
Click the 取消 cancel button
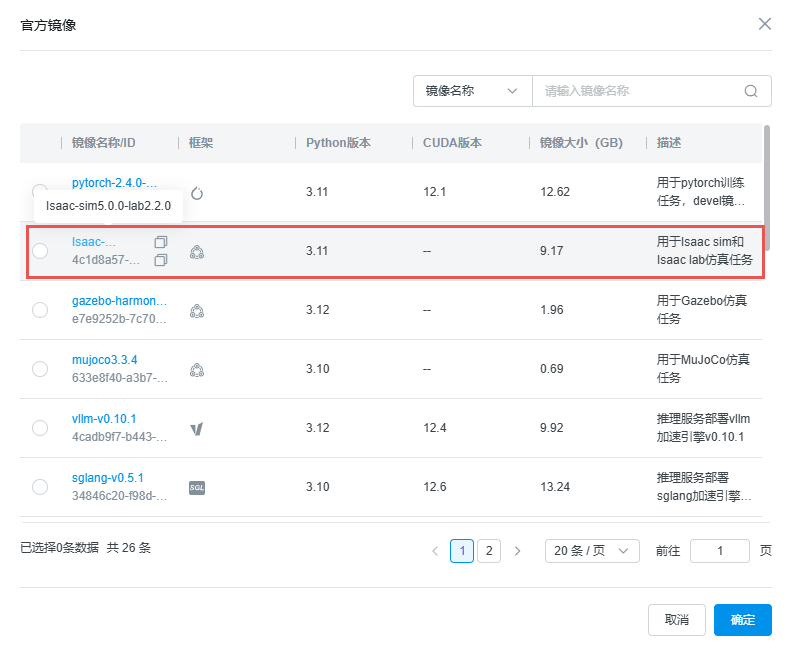pos(677,620)
